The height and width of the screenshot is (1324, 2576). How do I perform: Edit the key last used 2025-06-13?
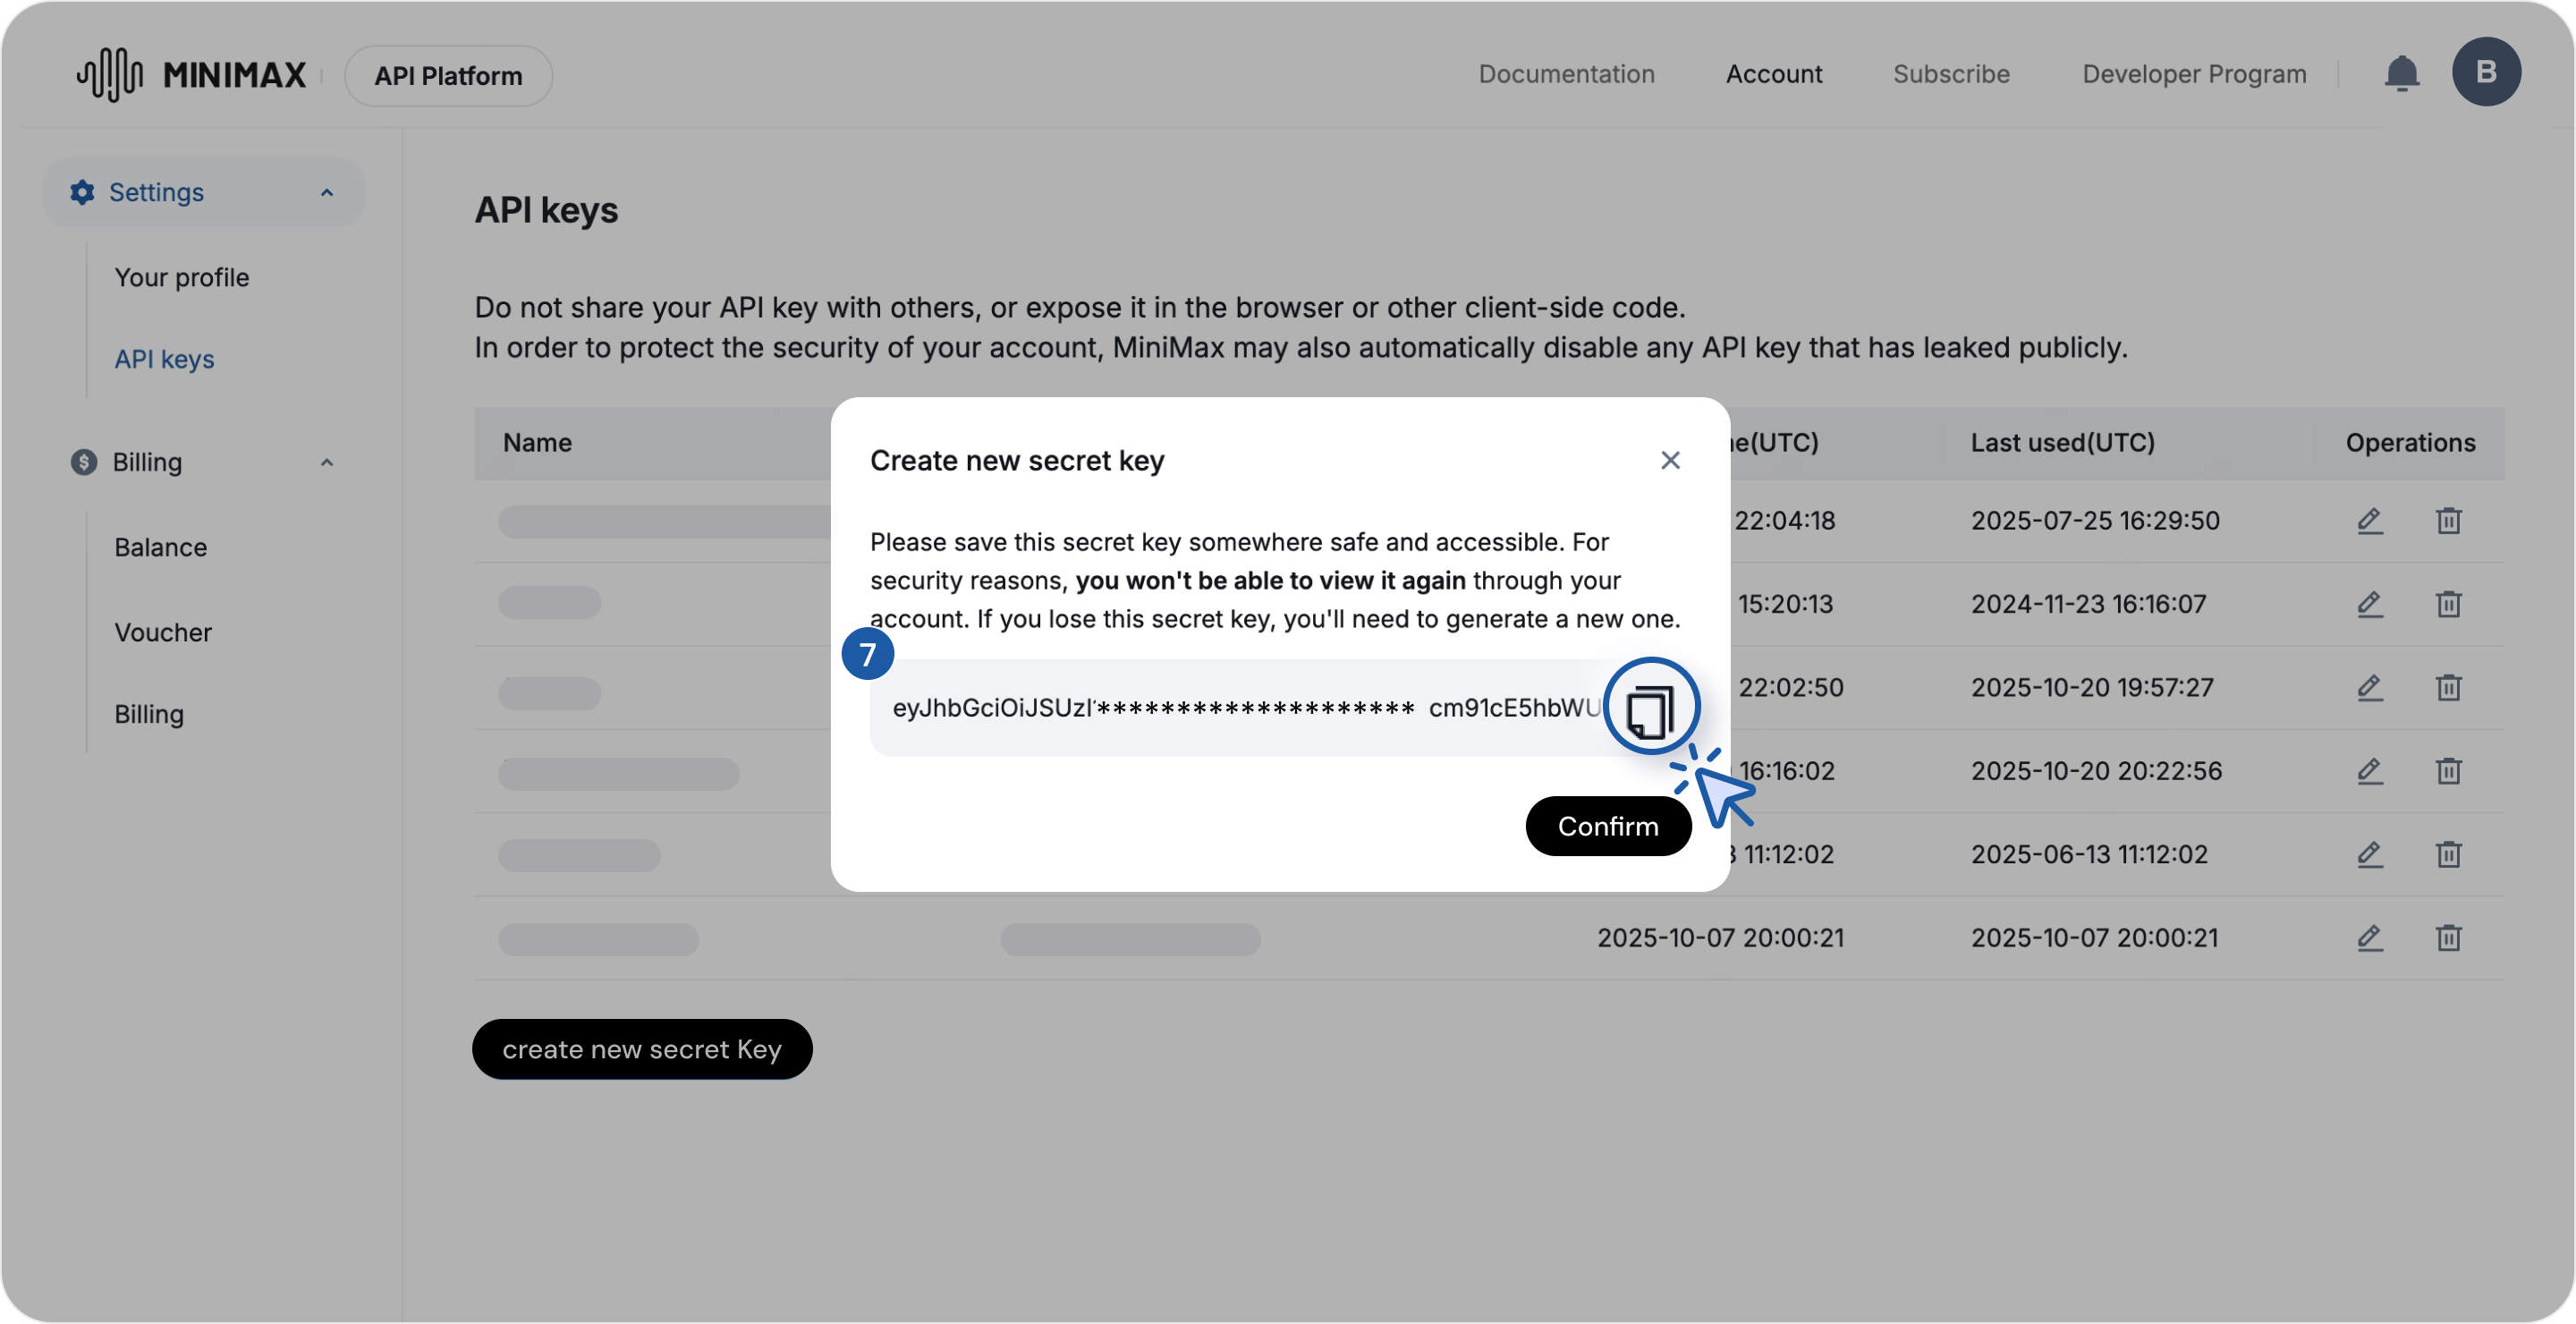[2369, 855]
